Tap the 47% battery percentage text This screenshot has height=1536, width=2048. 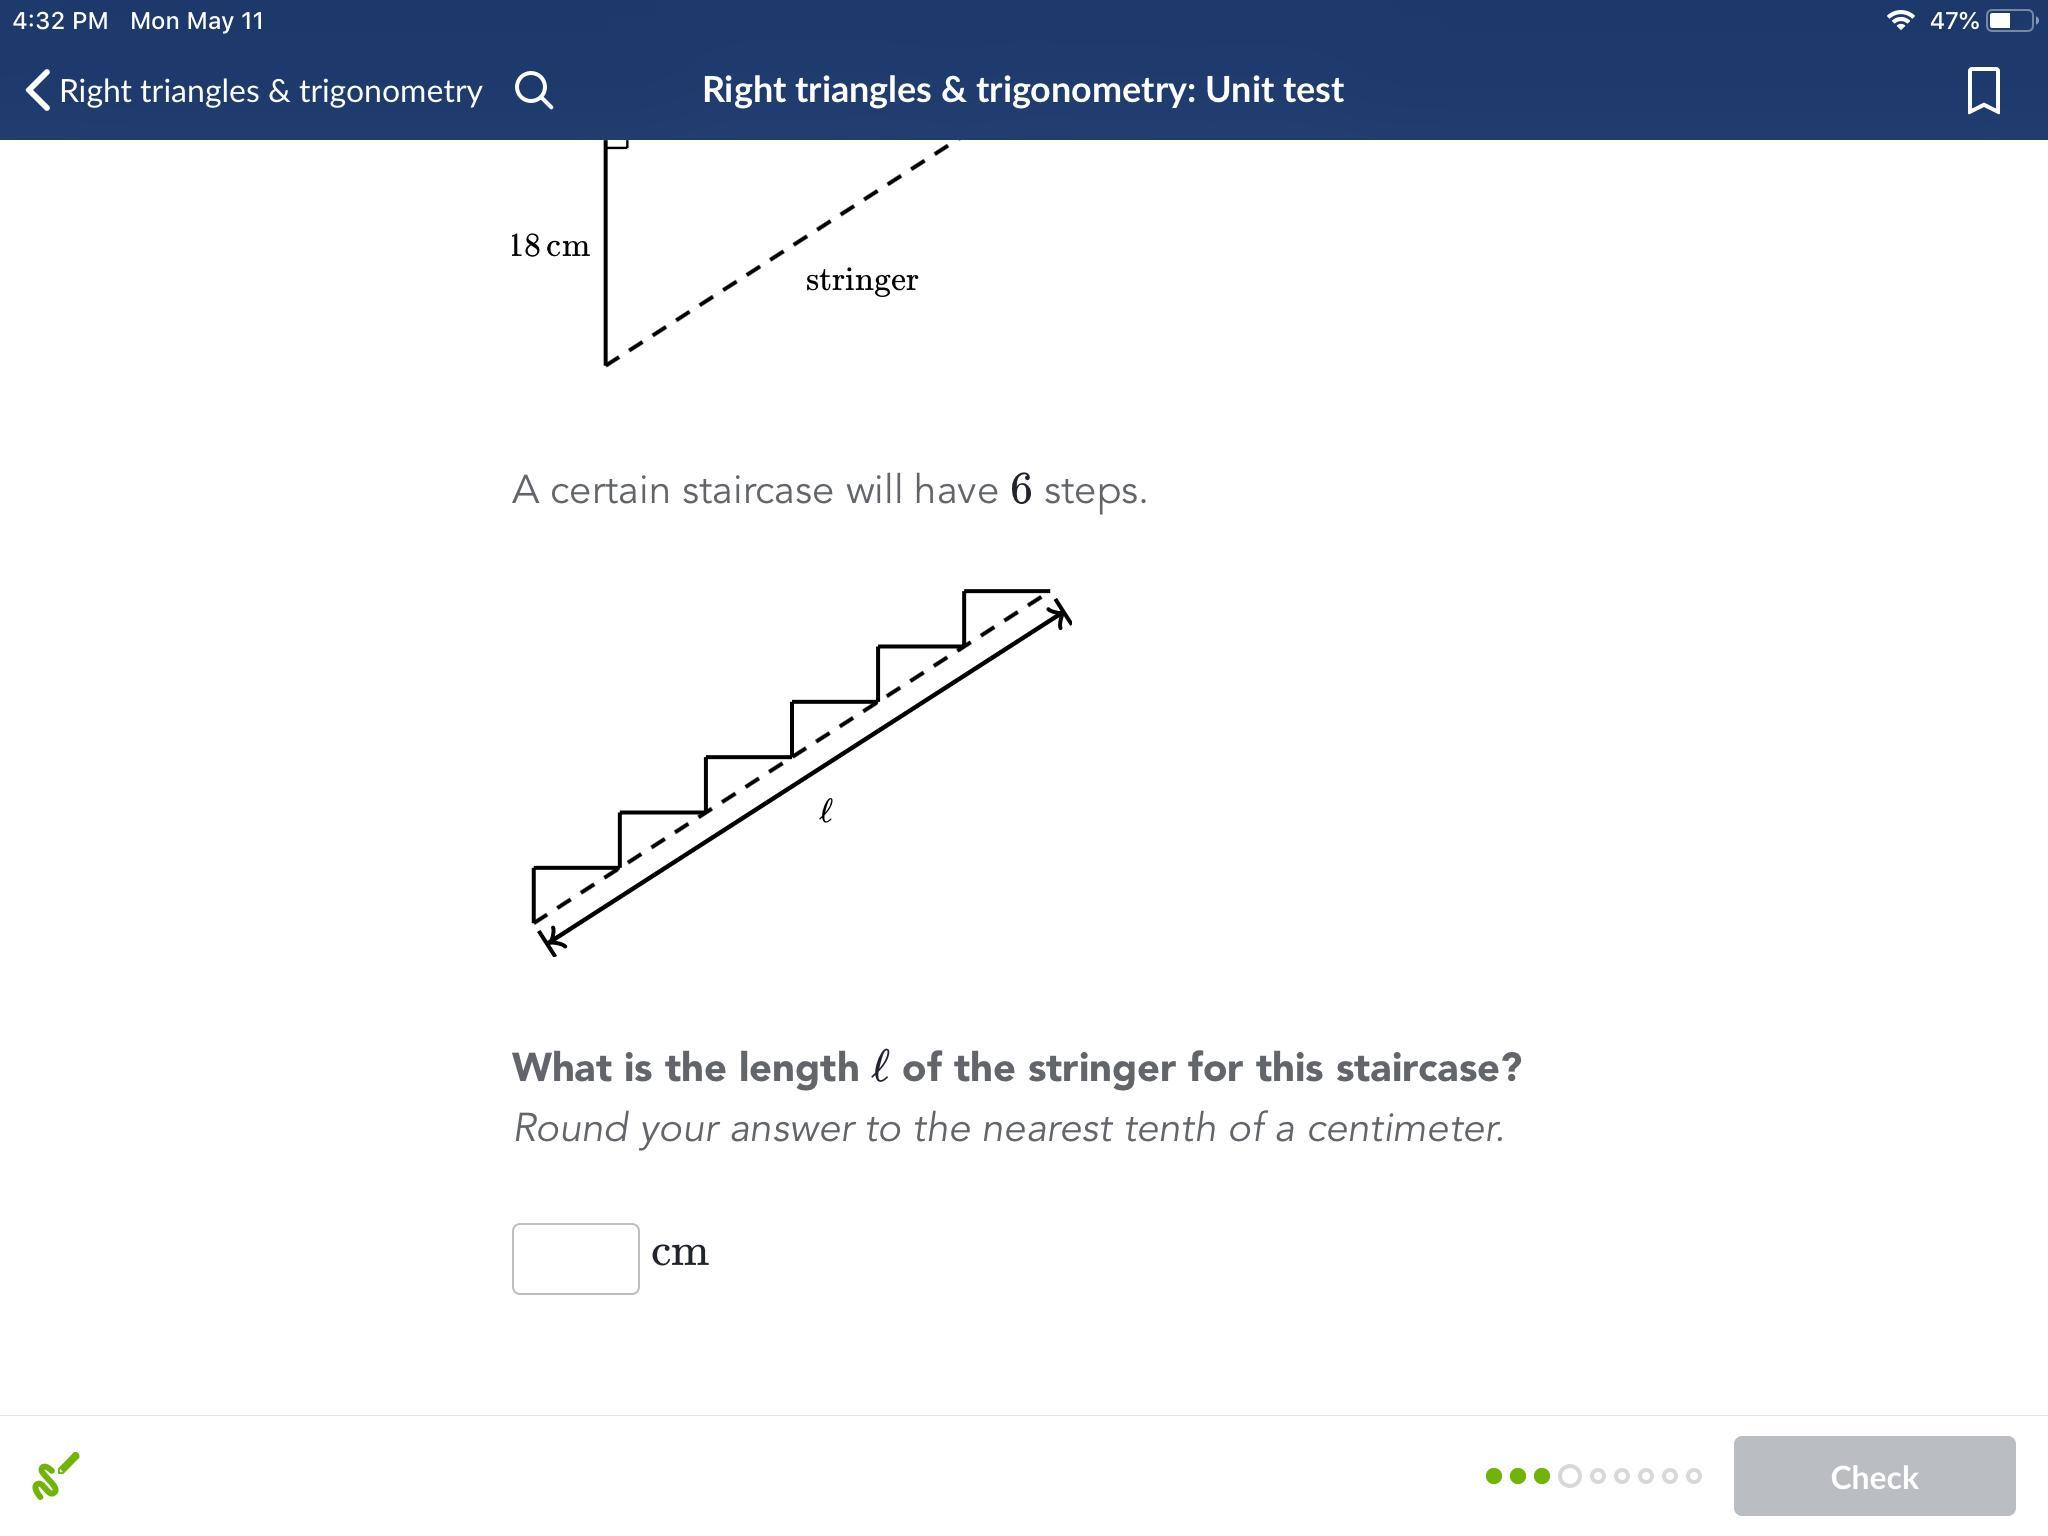pos(1953,20)
